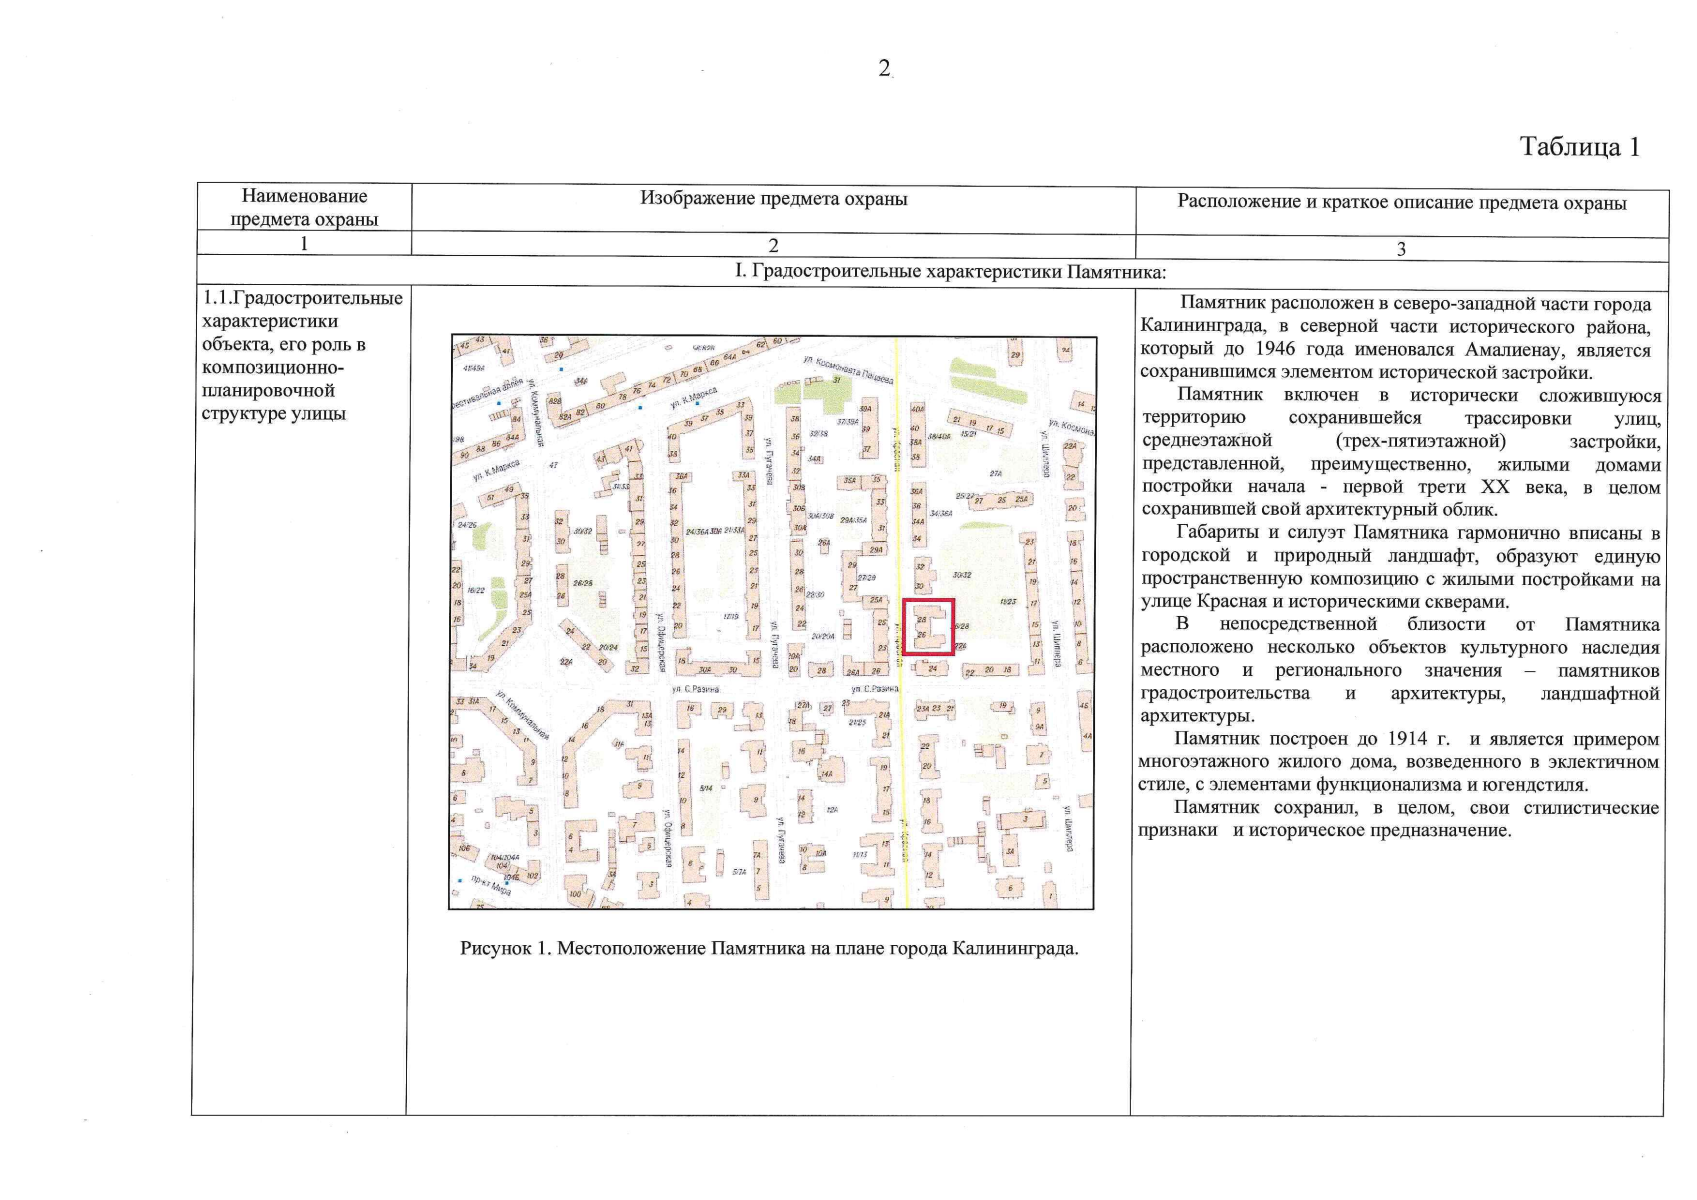This screenshot has width=1697, height=1200.
Task: Click the "Изображение предмета охраны" column header
Action: tap(773, 198)
